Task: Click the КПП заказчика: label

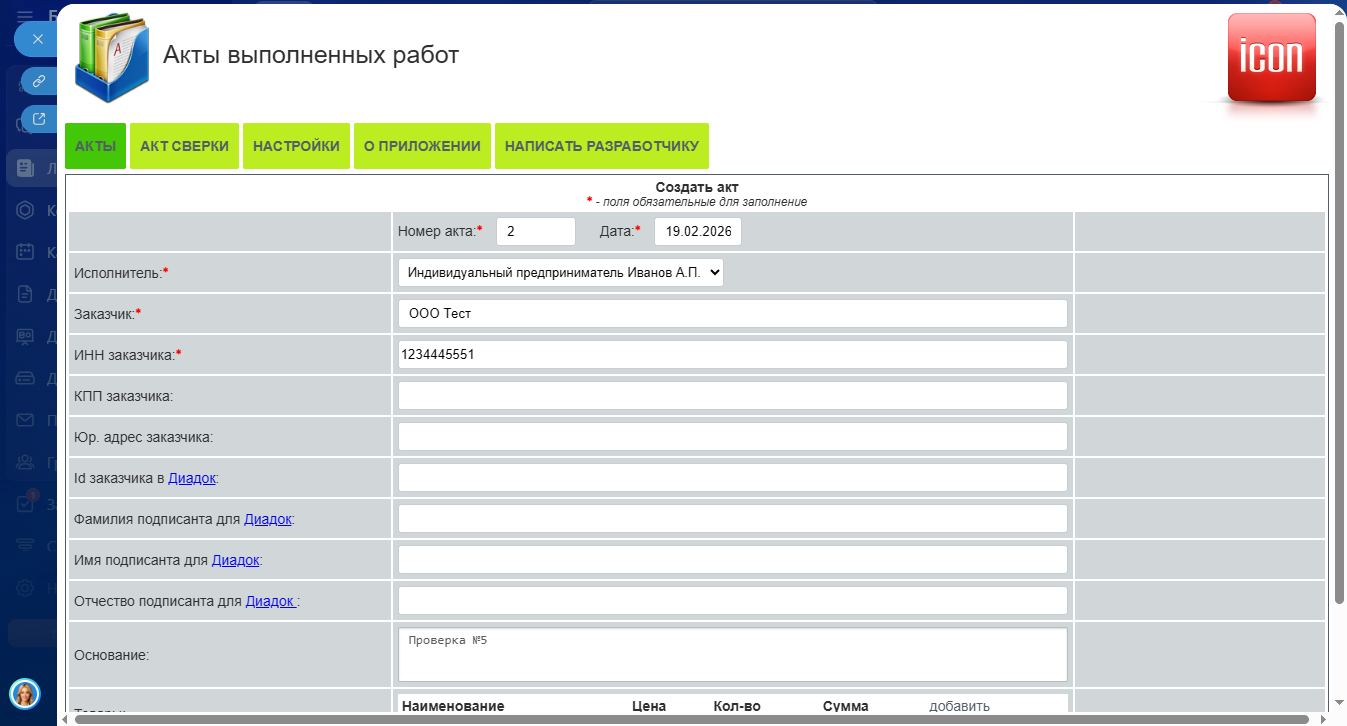Action: [x=124, y=396]
